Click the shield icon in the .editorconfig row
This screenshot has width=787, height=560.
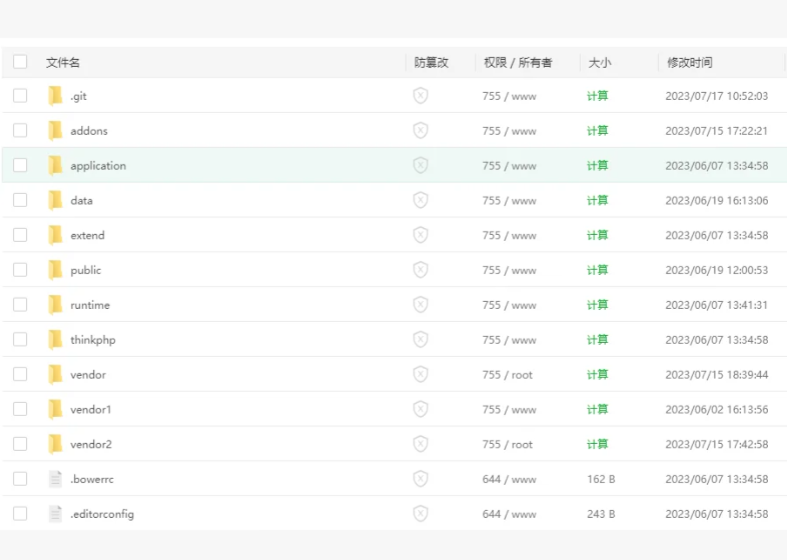point(421,514)
